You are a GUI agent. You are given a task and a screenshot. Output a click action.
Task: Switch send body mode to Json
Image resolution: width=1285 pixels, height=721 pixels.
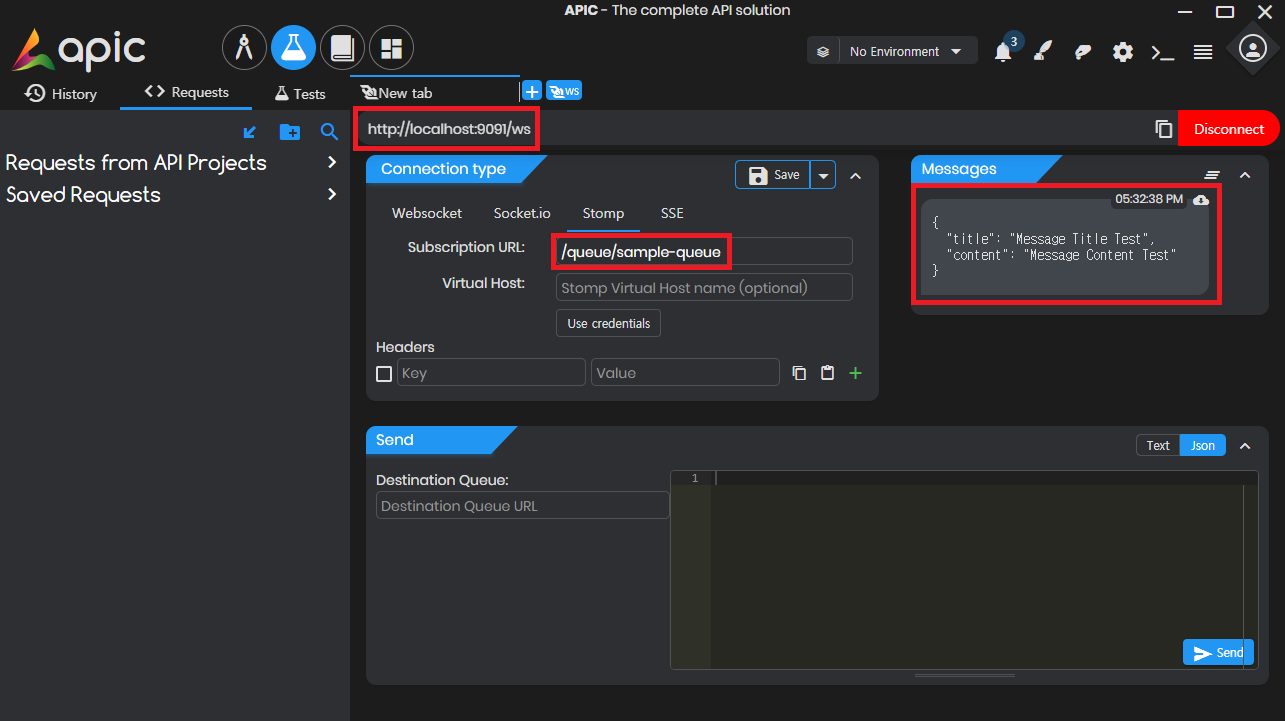[x=1203, y=445]
